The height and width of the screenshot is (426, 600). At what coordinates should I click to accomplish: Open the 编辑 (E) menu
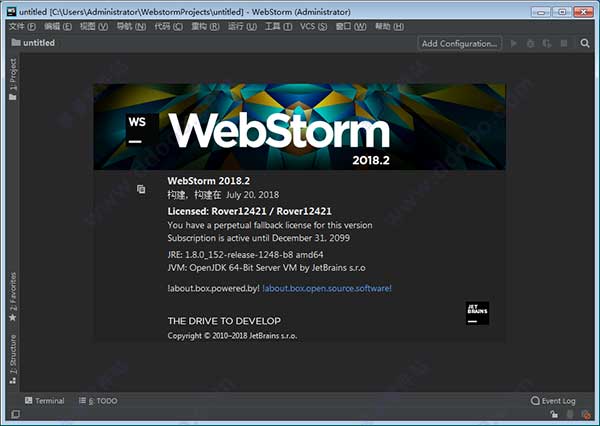pos(58,26)
